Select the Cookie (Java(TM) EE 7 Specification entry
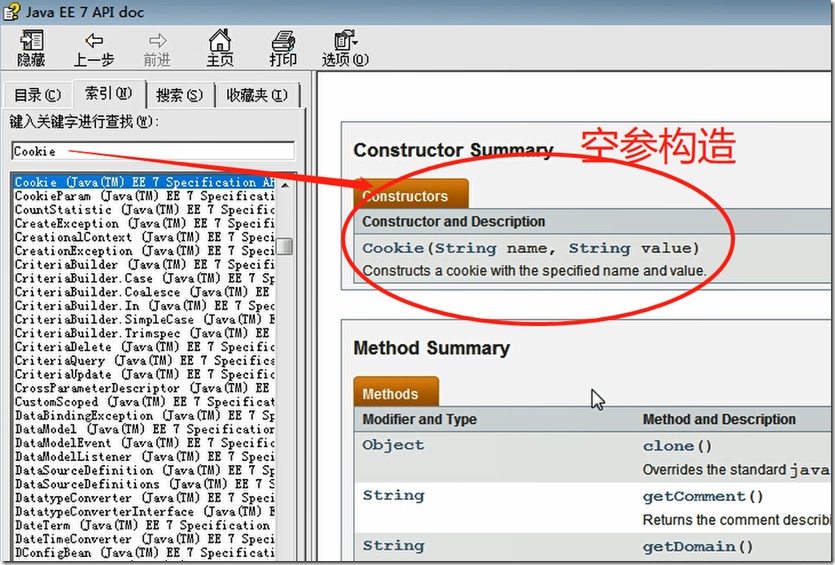Image resolution: width=835 pixels, height=565 pixels. [144, 182]
